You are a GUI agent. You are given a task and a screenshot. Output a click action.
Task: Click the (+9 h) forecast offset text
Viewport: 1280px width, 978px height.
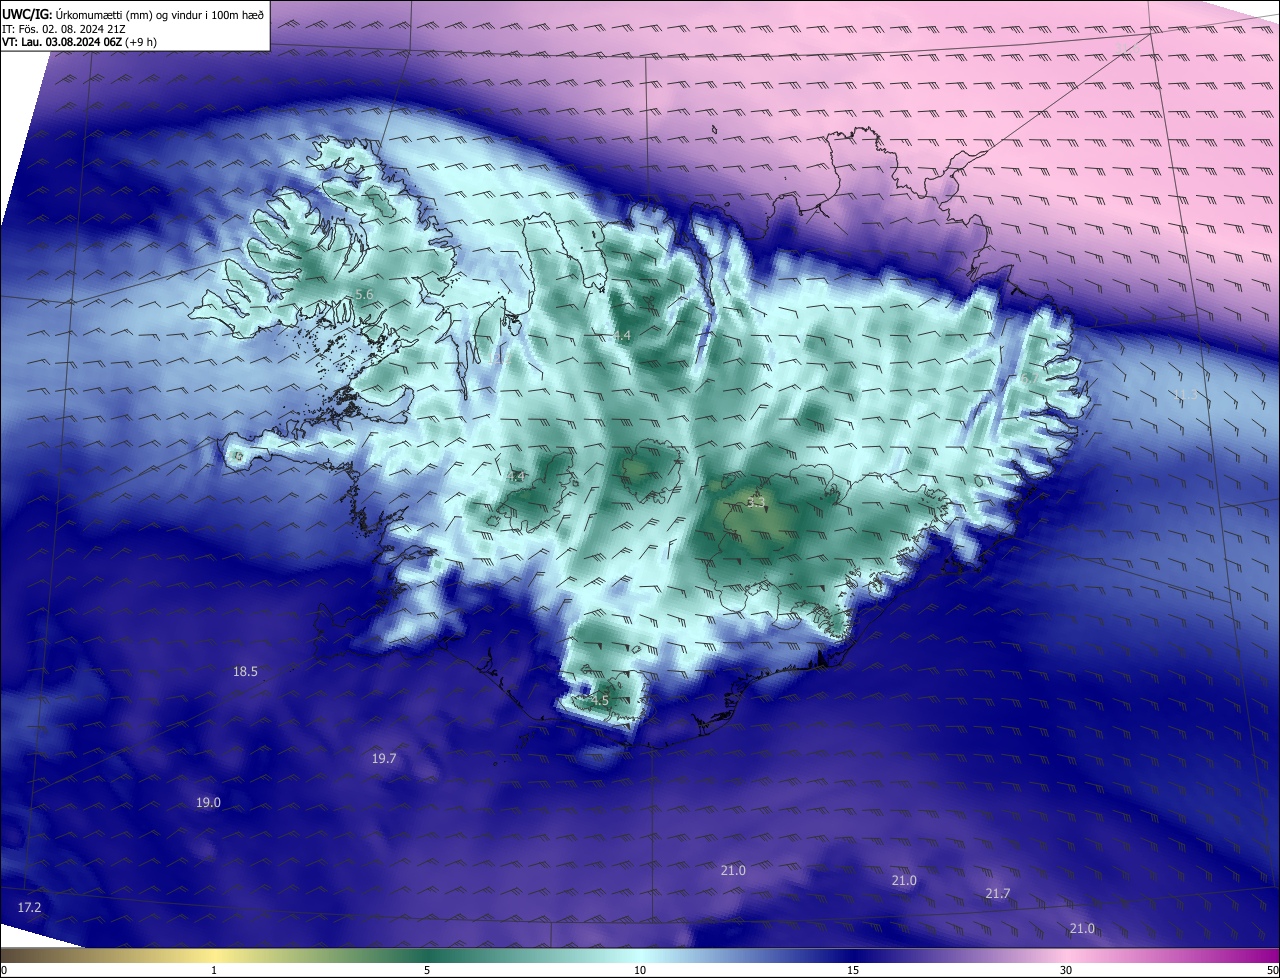(142, 42)
